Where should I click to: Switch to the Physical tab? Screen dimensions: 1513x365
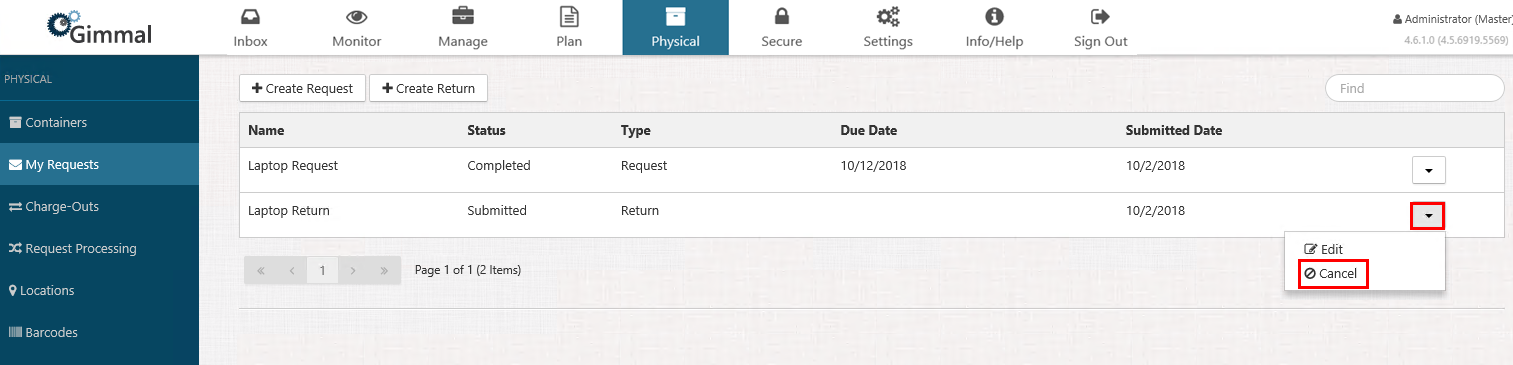pyautogui.click(x=675, y=27)
